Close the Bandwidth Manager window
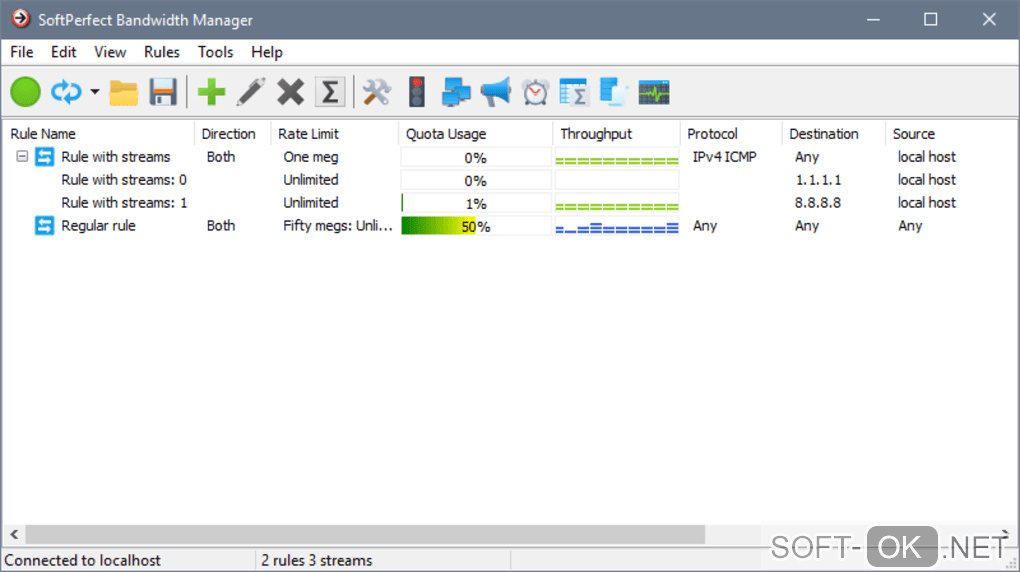Image resolution: width=1020 pixels, height=572 pixels. (989, 20)
